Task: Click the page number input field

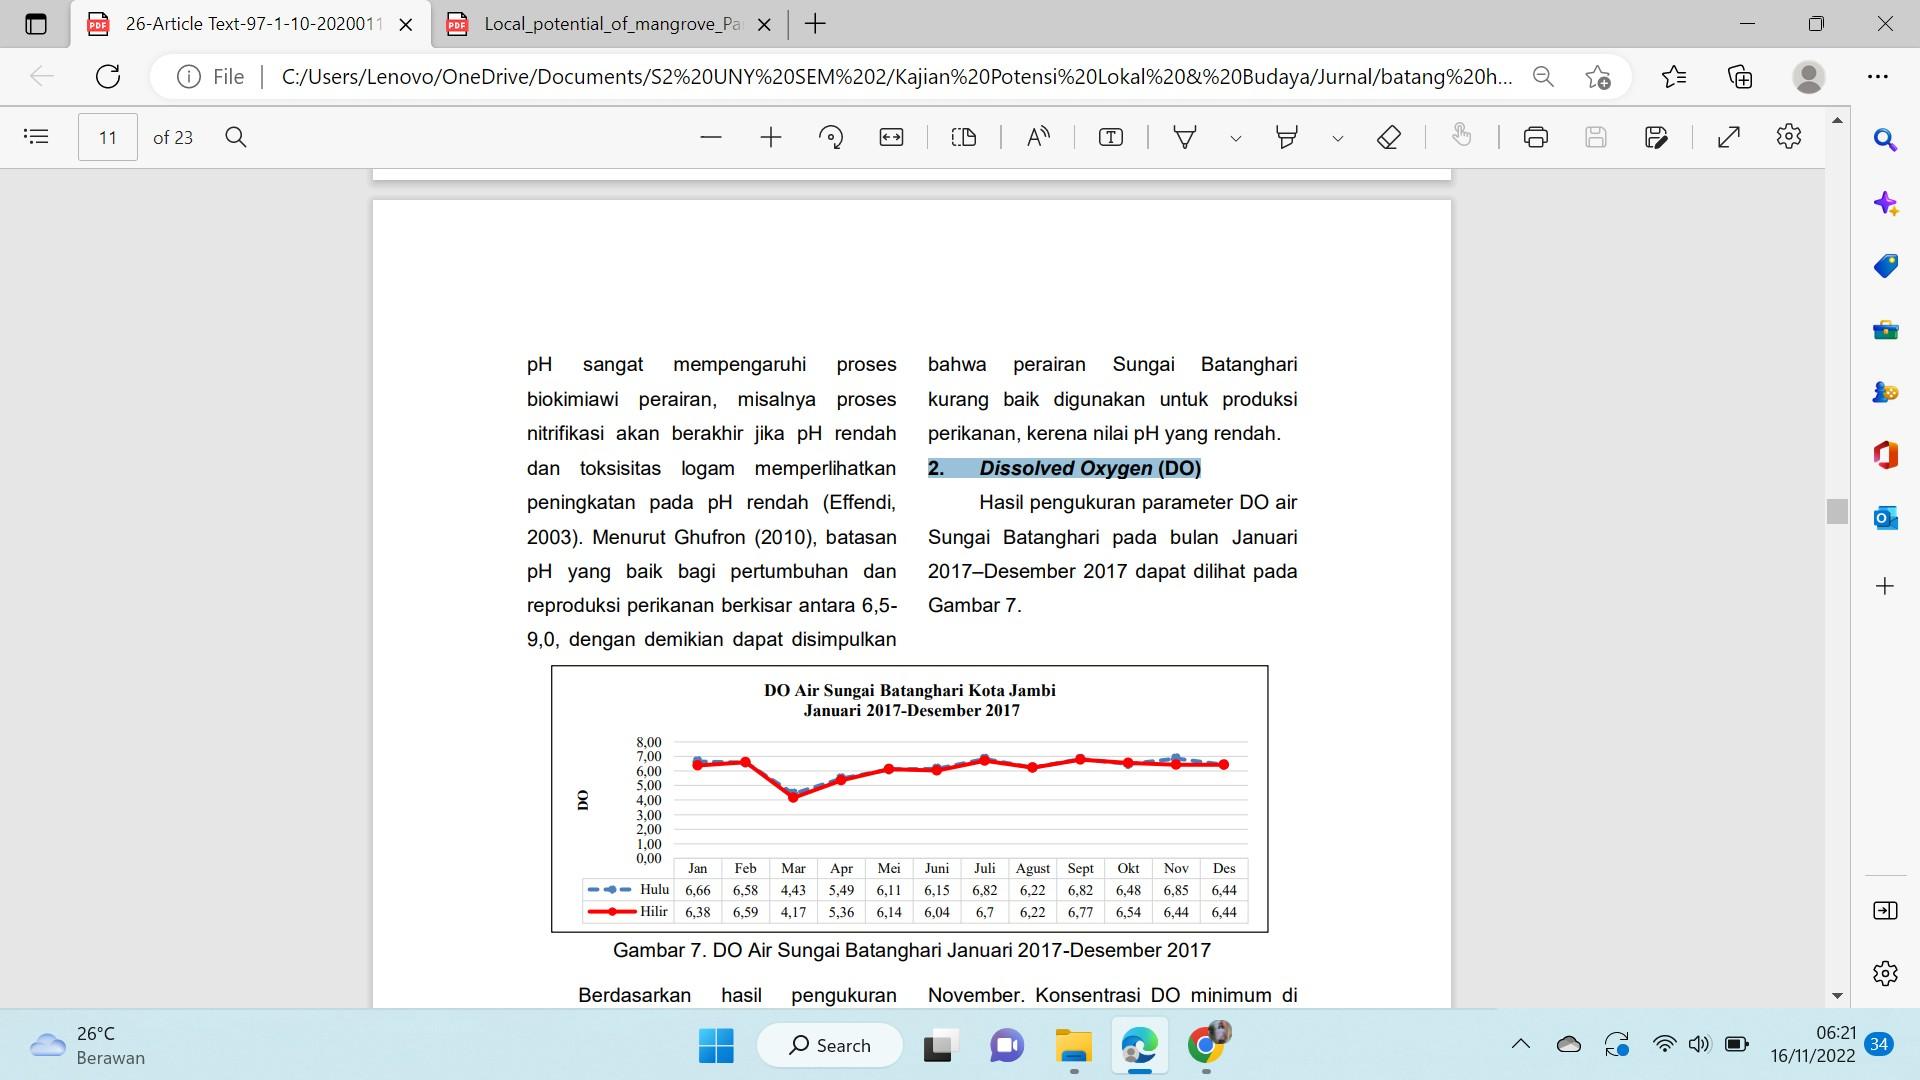Action: point(108,137)
